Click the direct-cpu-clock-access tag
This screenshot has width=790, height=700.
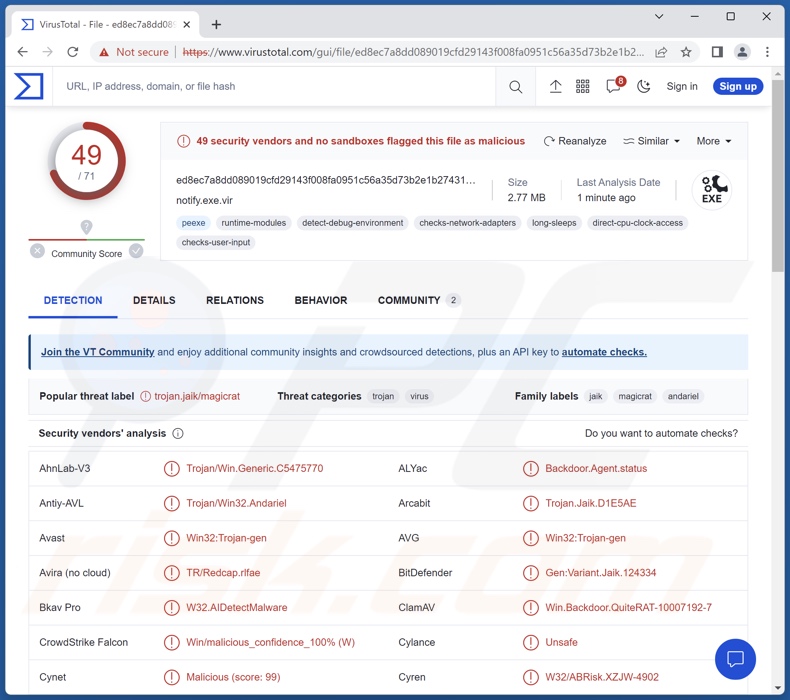637,223
